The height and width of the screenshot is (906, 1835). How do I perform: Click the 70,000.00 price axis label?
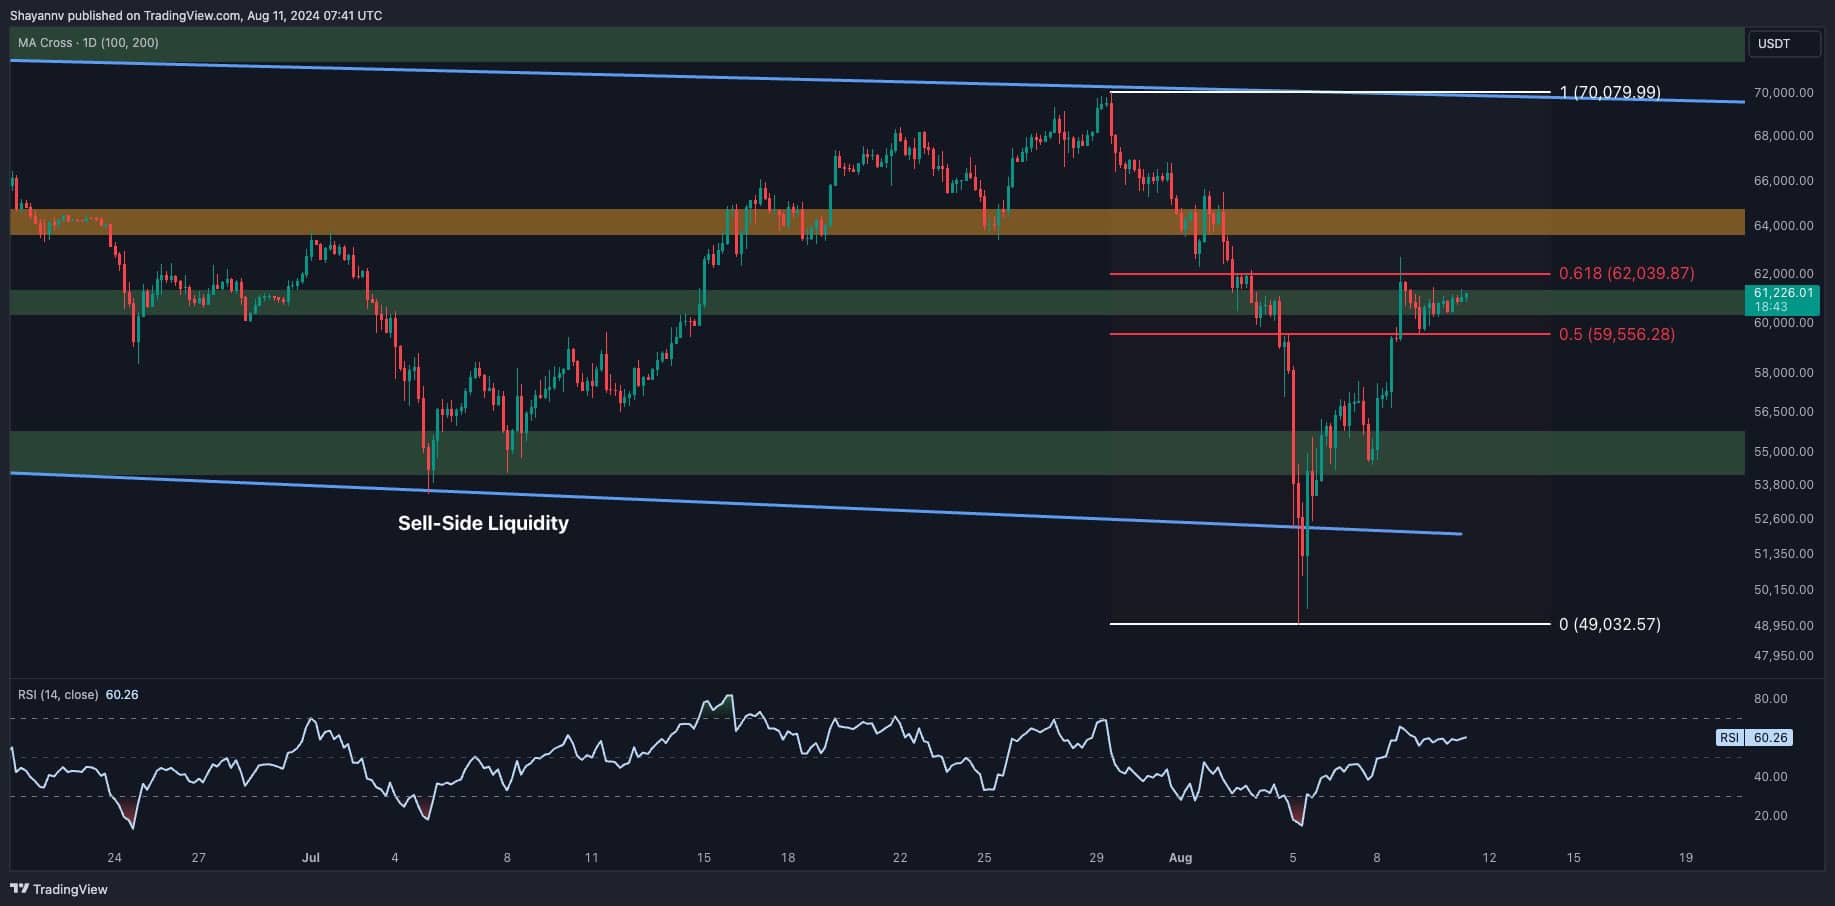(1783, 93)
